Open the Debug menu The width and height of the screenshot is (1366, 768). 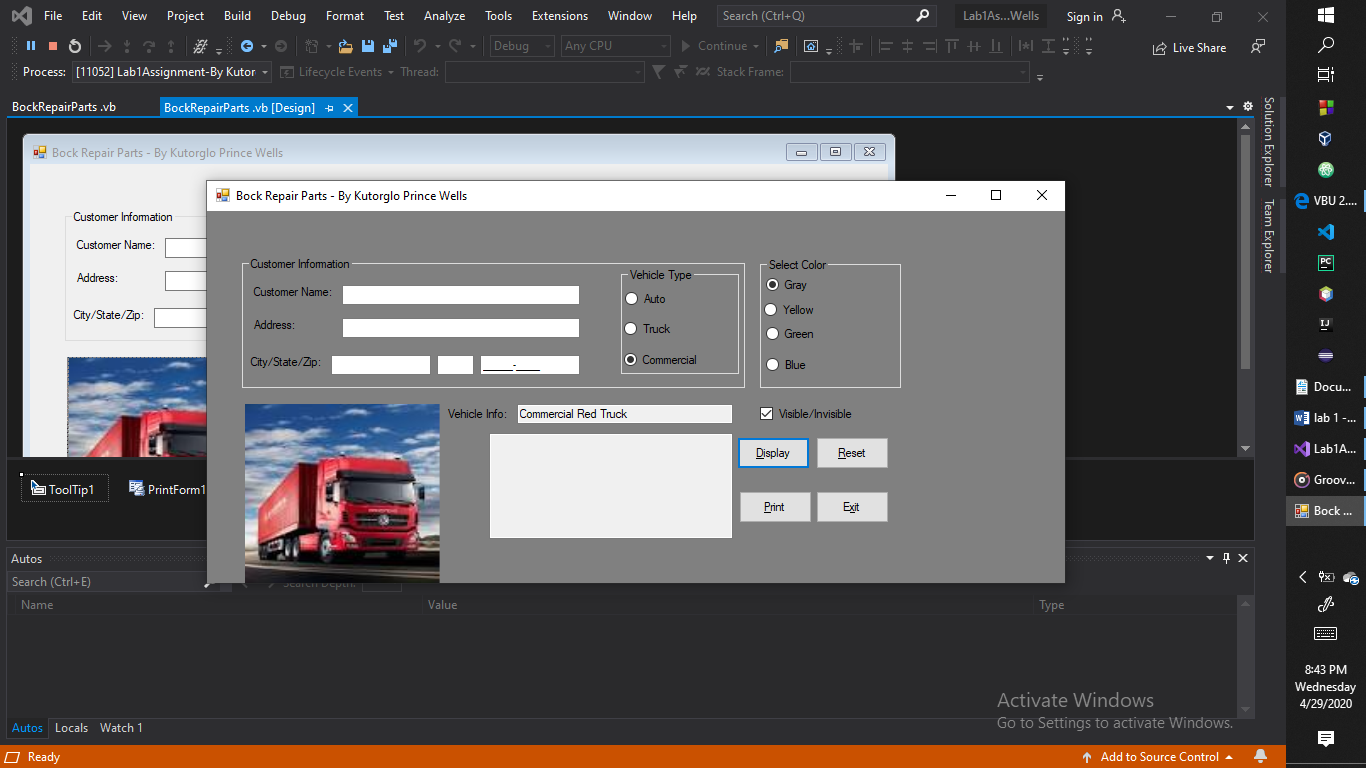289,15
